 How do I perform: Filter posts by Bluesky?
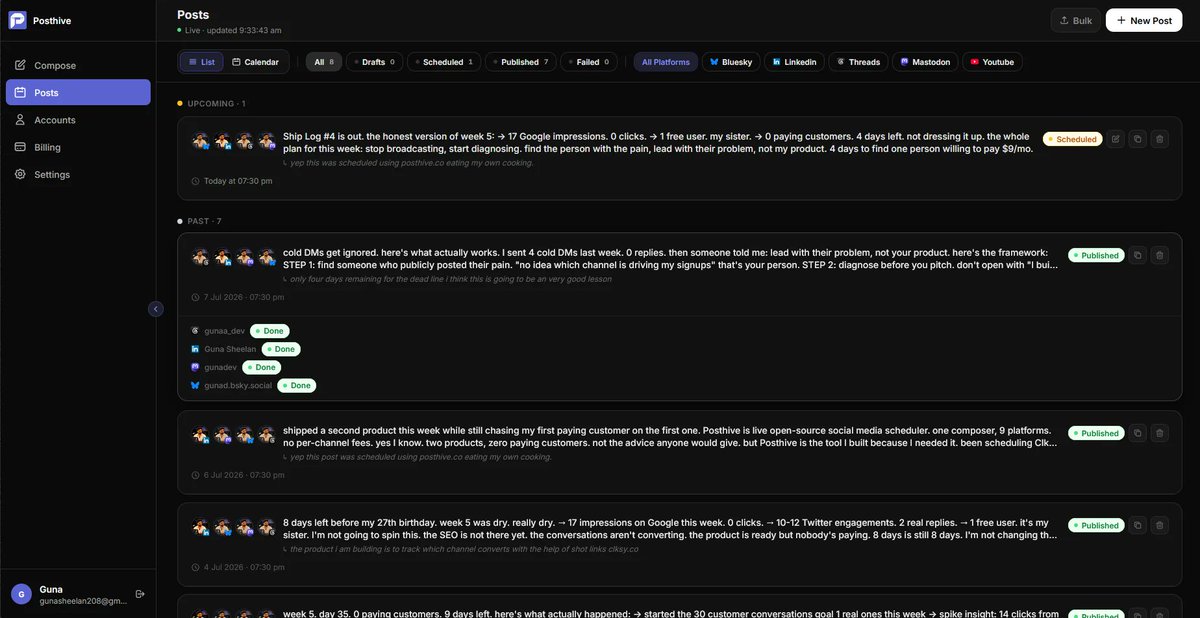tap(731, 62)
